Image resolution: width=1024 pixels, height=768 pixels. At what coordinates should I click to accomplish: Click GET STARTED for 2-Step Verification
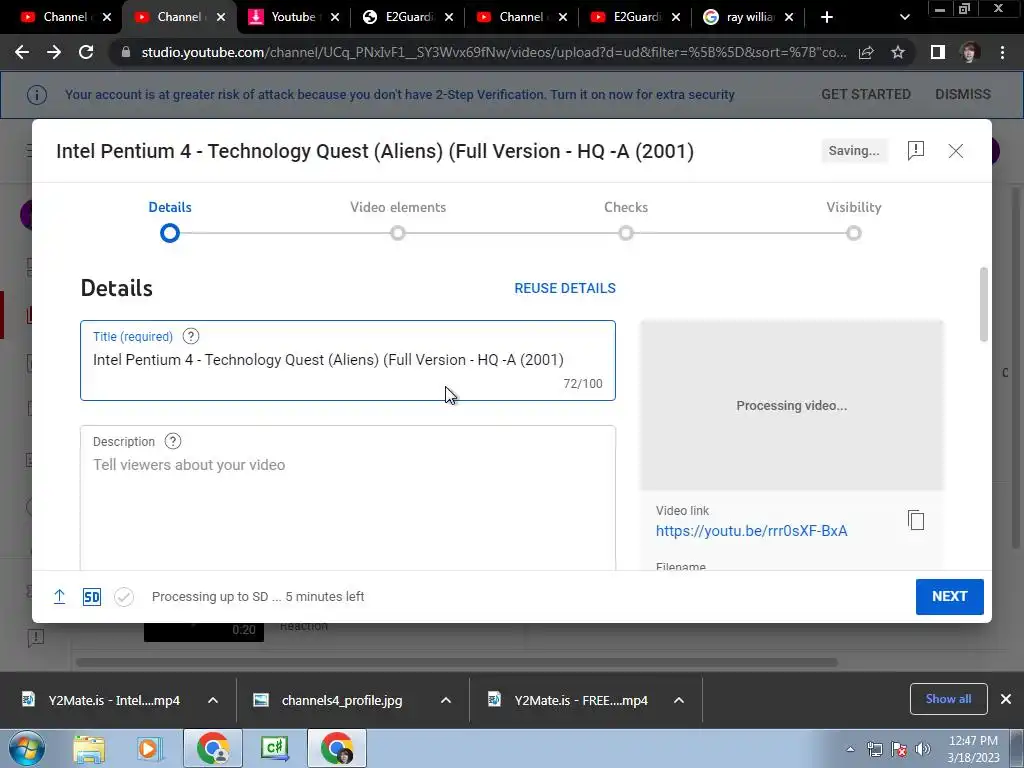point(866,95)
